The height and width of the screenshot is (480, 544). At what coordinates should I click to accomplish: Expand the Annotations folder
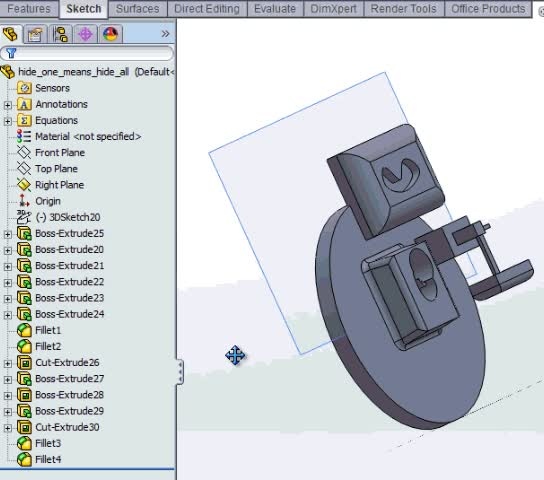pos(8,105)
